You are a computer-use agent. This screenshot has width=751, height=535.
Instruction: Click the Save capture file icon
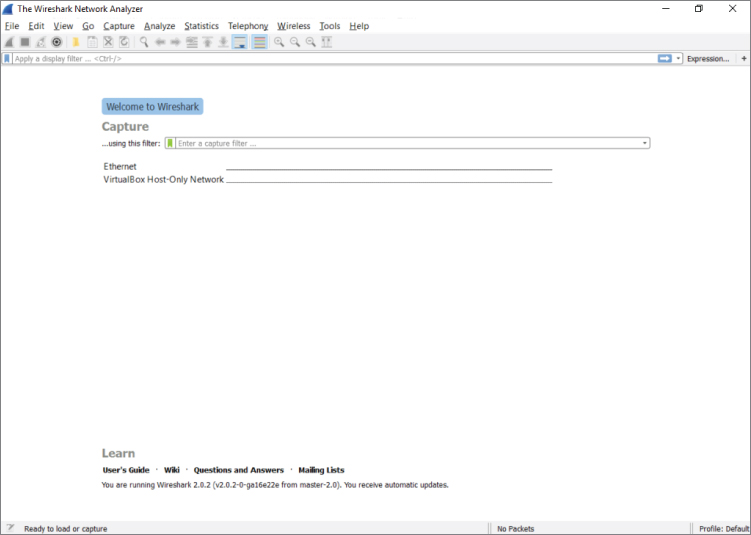click(x=92, y=42)
